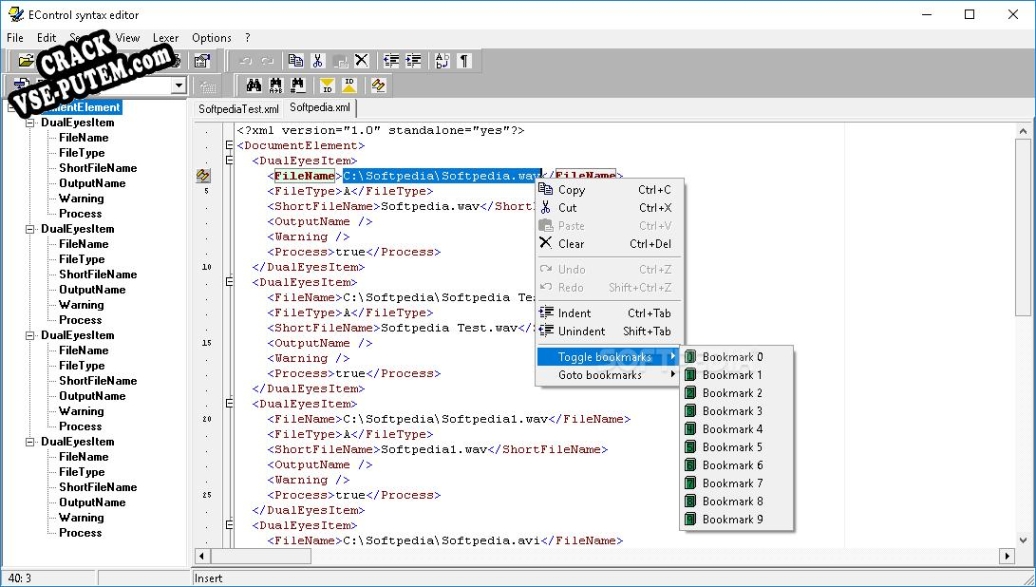Choose Unindent from the context menu

[609, 331]
